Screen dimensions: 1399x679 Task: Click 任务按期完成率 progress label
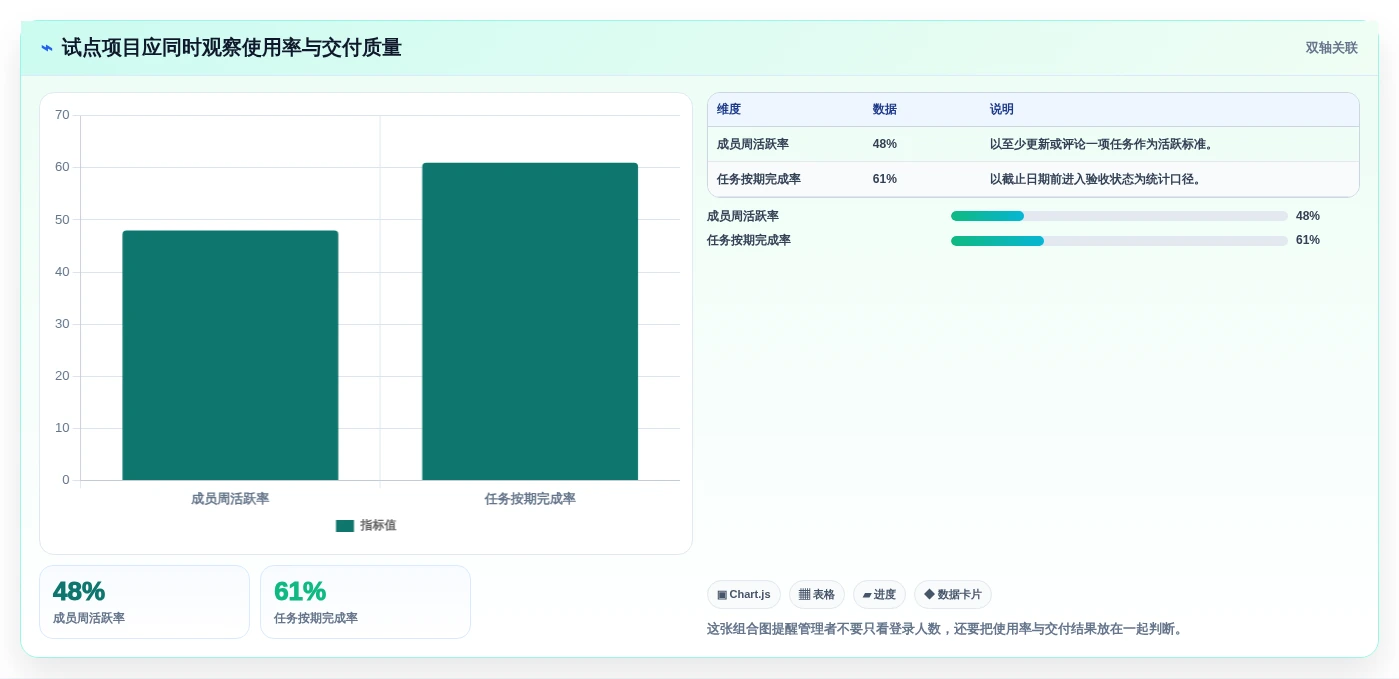[749, 240]
